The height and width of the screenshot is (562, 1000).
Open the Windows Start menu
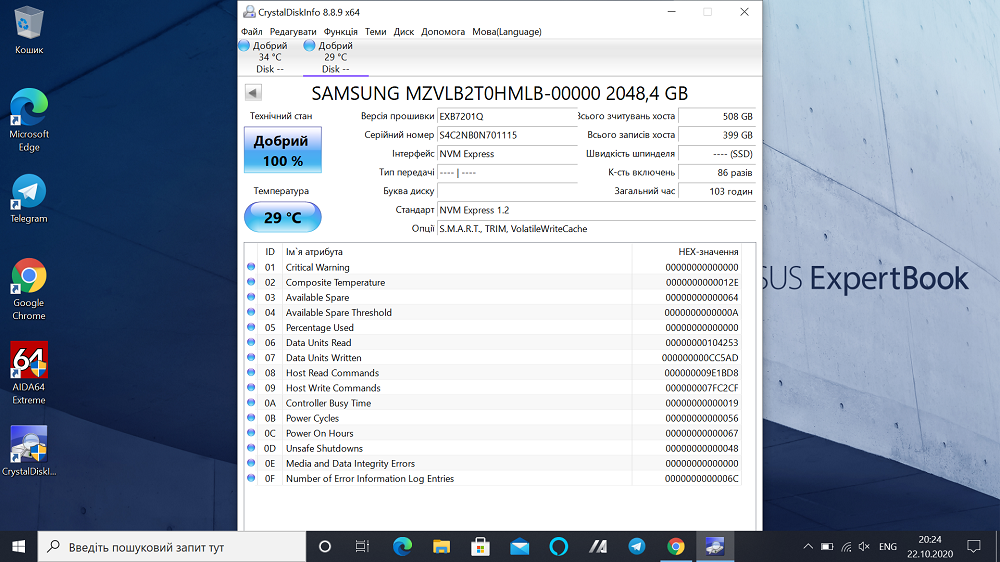click(x=18, y=547)
